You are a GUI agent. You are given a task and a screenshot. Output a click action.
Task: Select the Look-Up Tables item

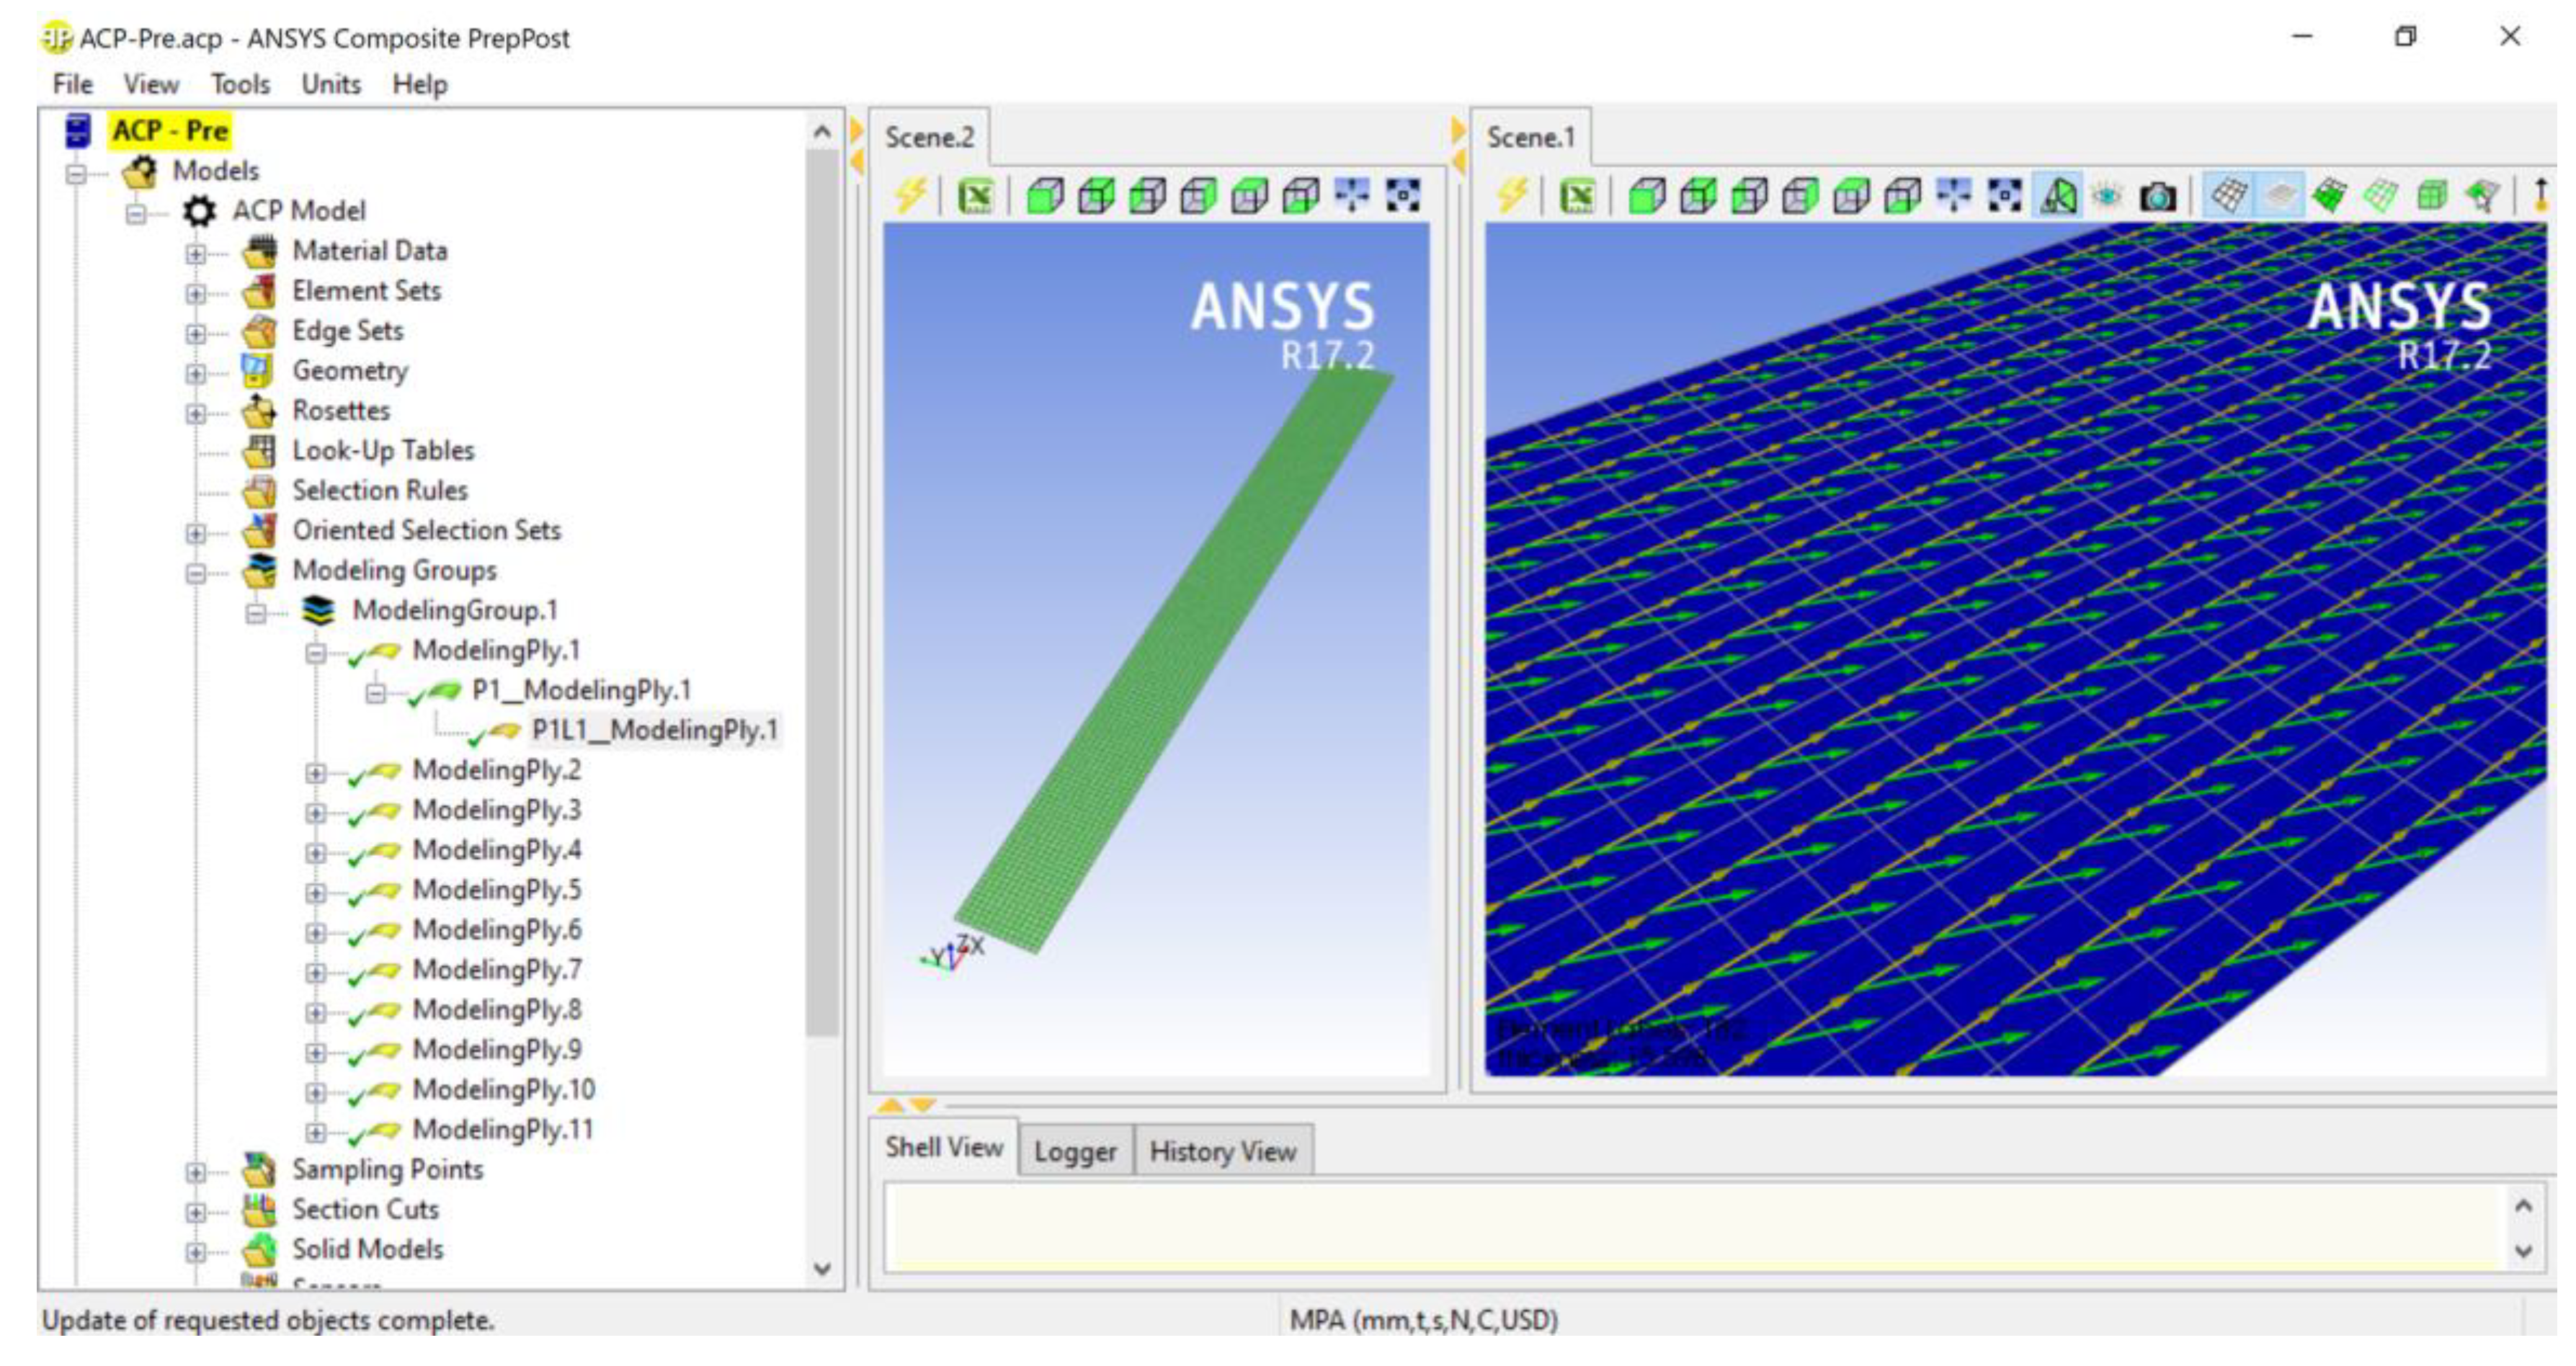click(x=383, y=451)
